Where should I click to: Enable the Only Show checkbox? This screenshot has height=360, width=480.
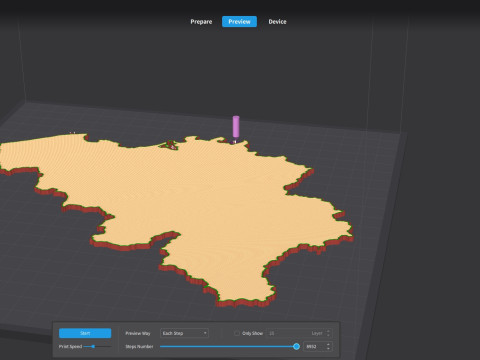pos(237,333)
